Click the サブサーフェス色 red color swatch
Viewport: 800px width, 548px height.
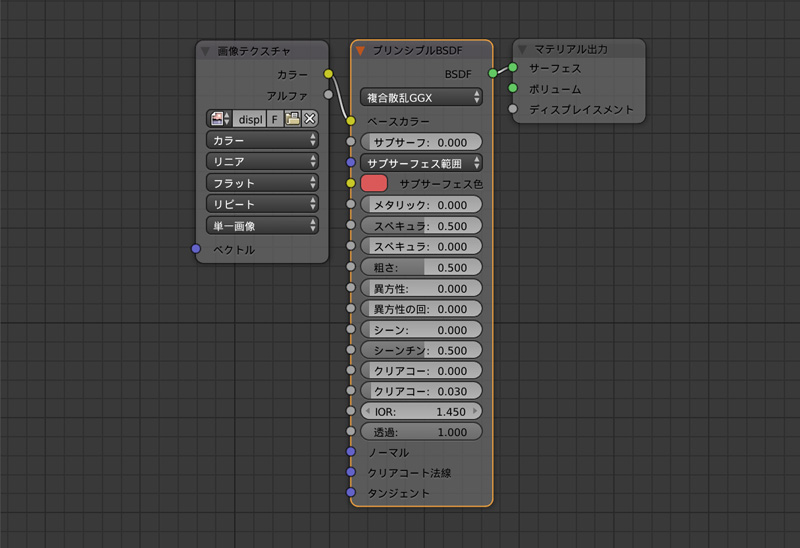point(373,183)
